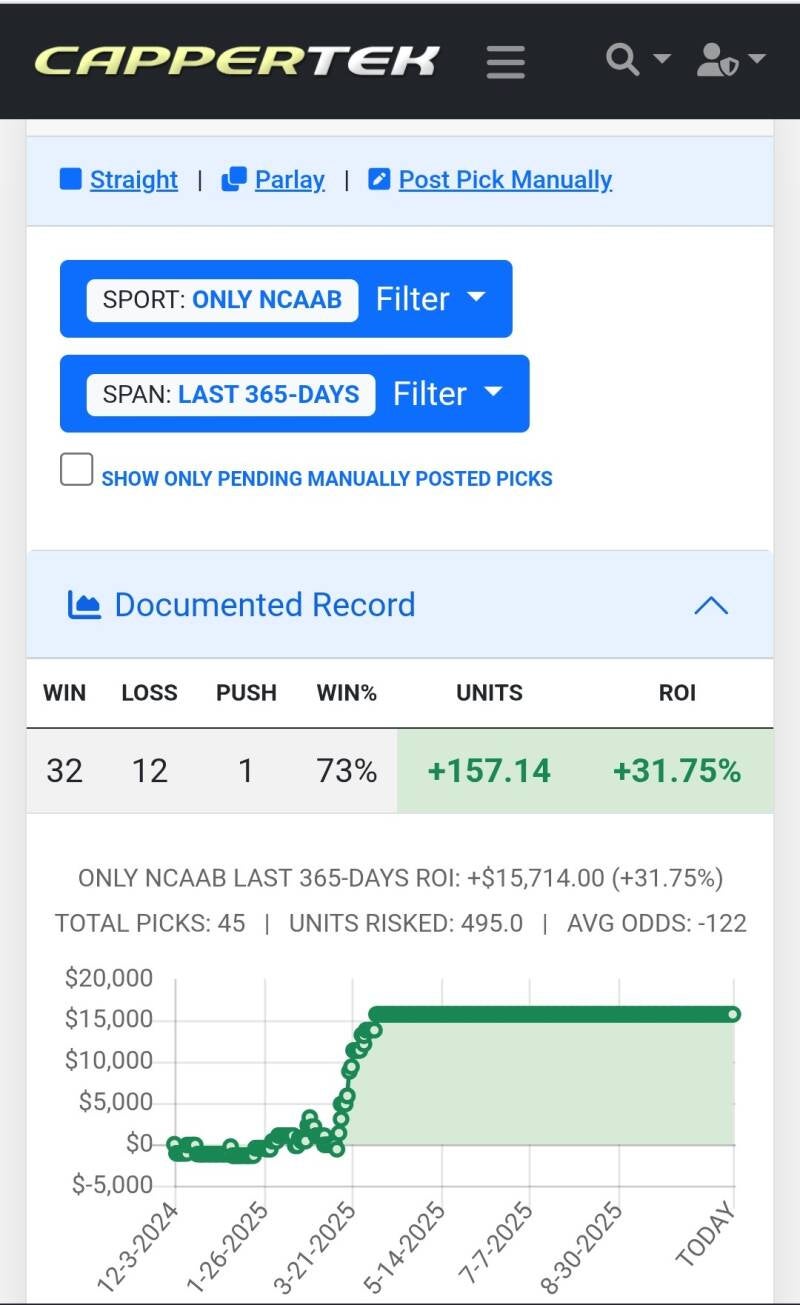Open the user account icon menu
The image size is (800, 1305).
[717, 60]
